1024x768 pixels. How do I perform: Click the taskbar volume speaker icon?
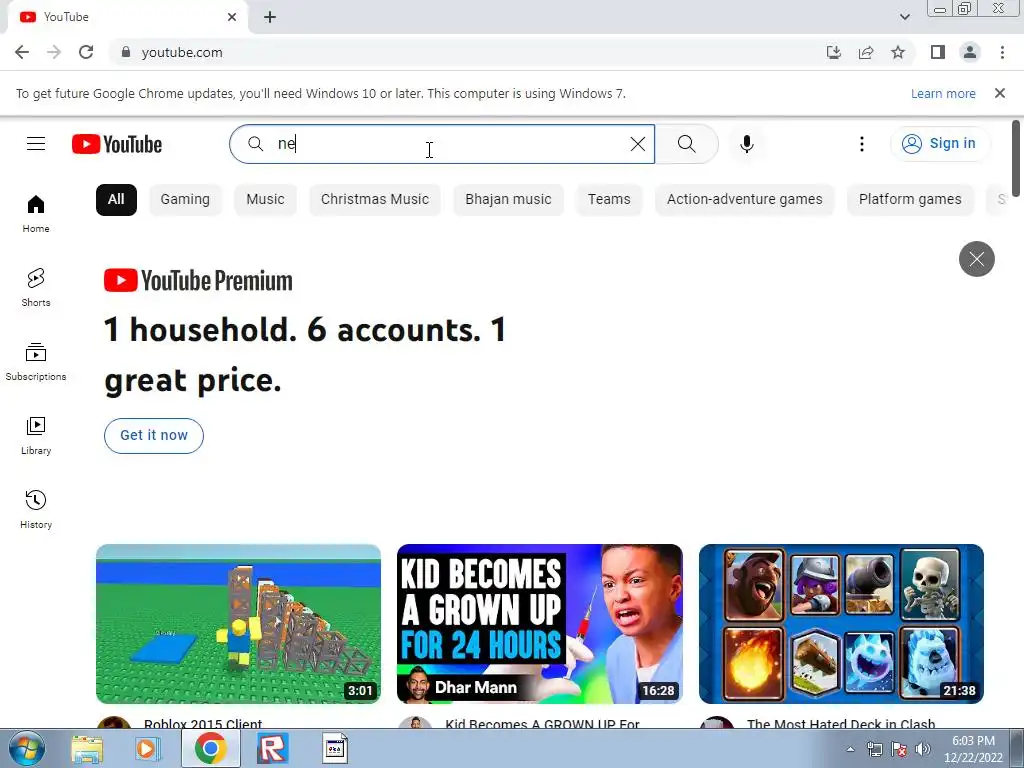(922, 749)
